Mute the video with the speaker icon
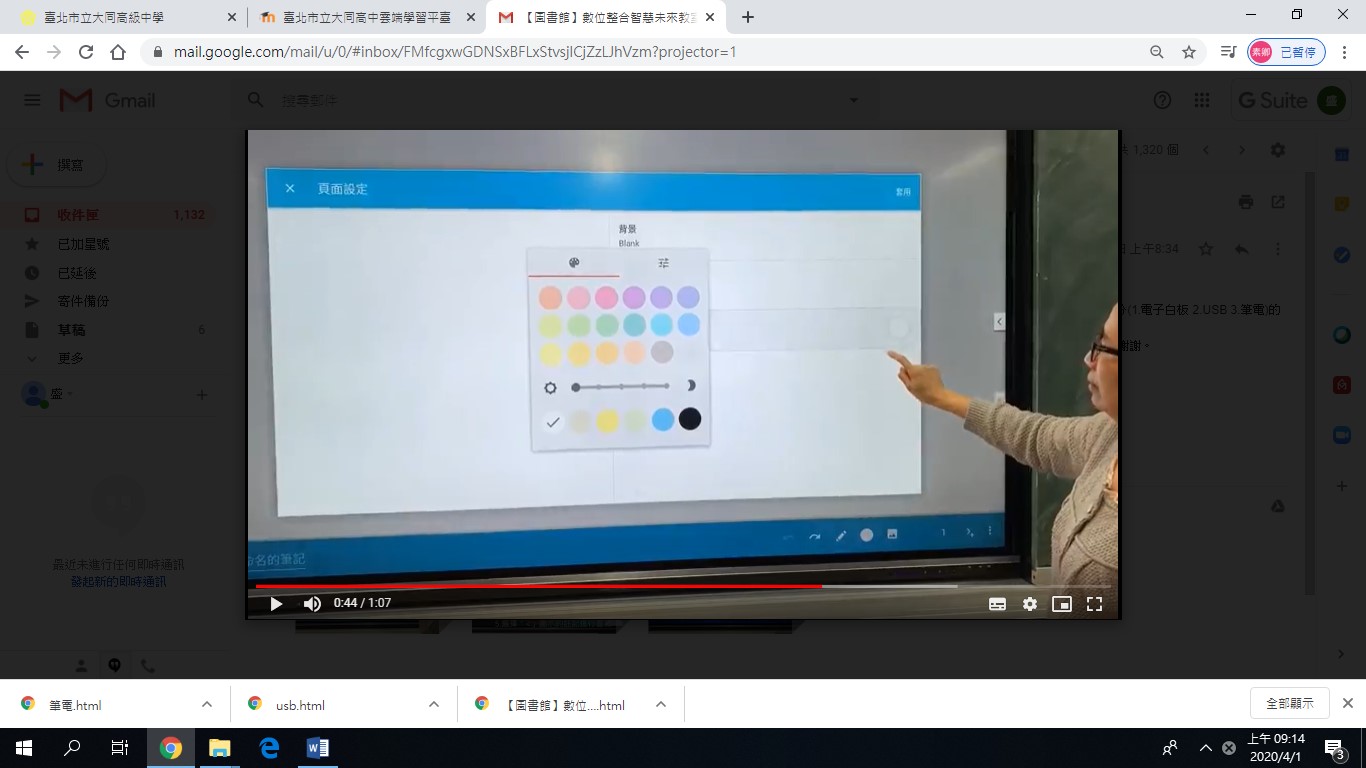The height and width of the screenshot is (768, 1366). (312, 604)
